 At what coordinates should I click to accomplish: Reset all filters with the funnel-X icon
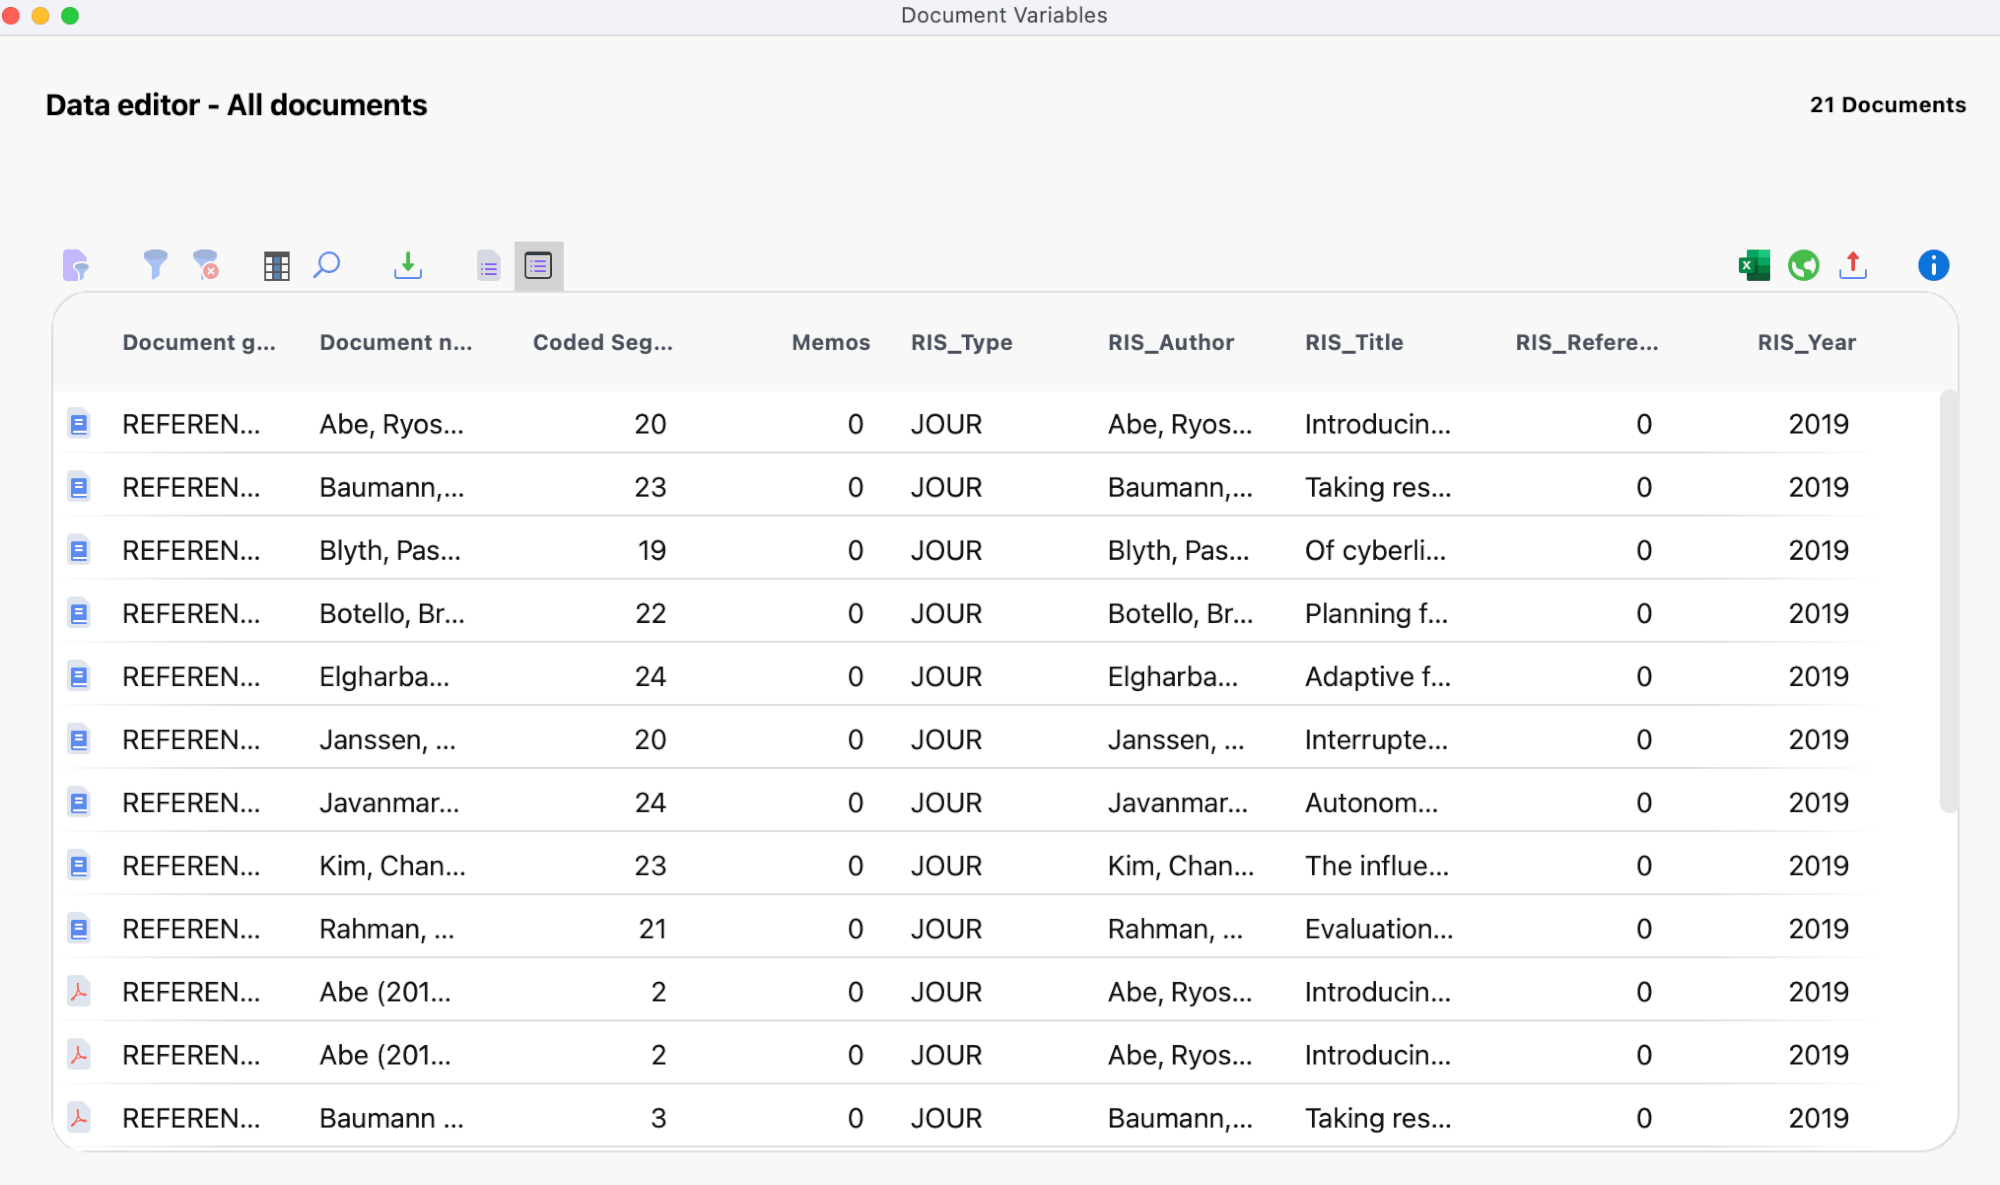click(206, 265)
